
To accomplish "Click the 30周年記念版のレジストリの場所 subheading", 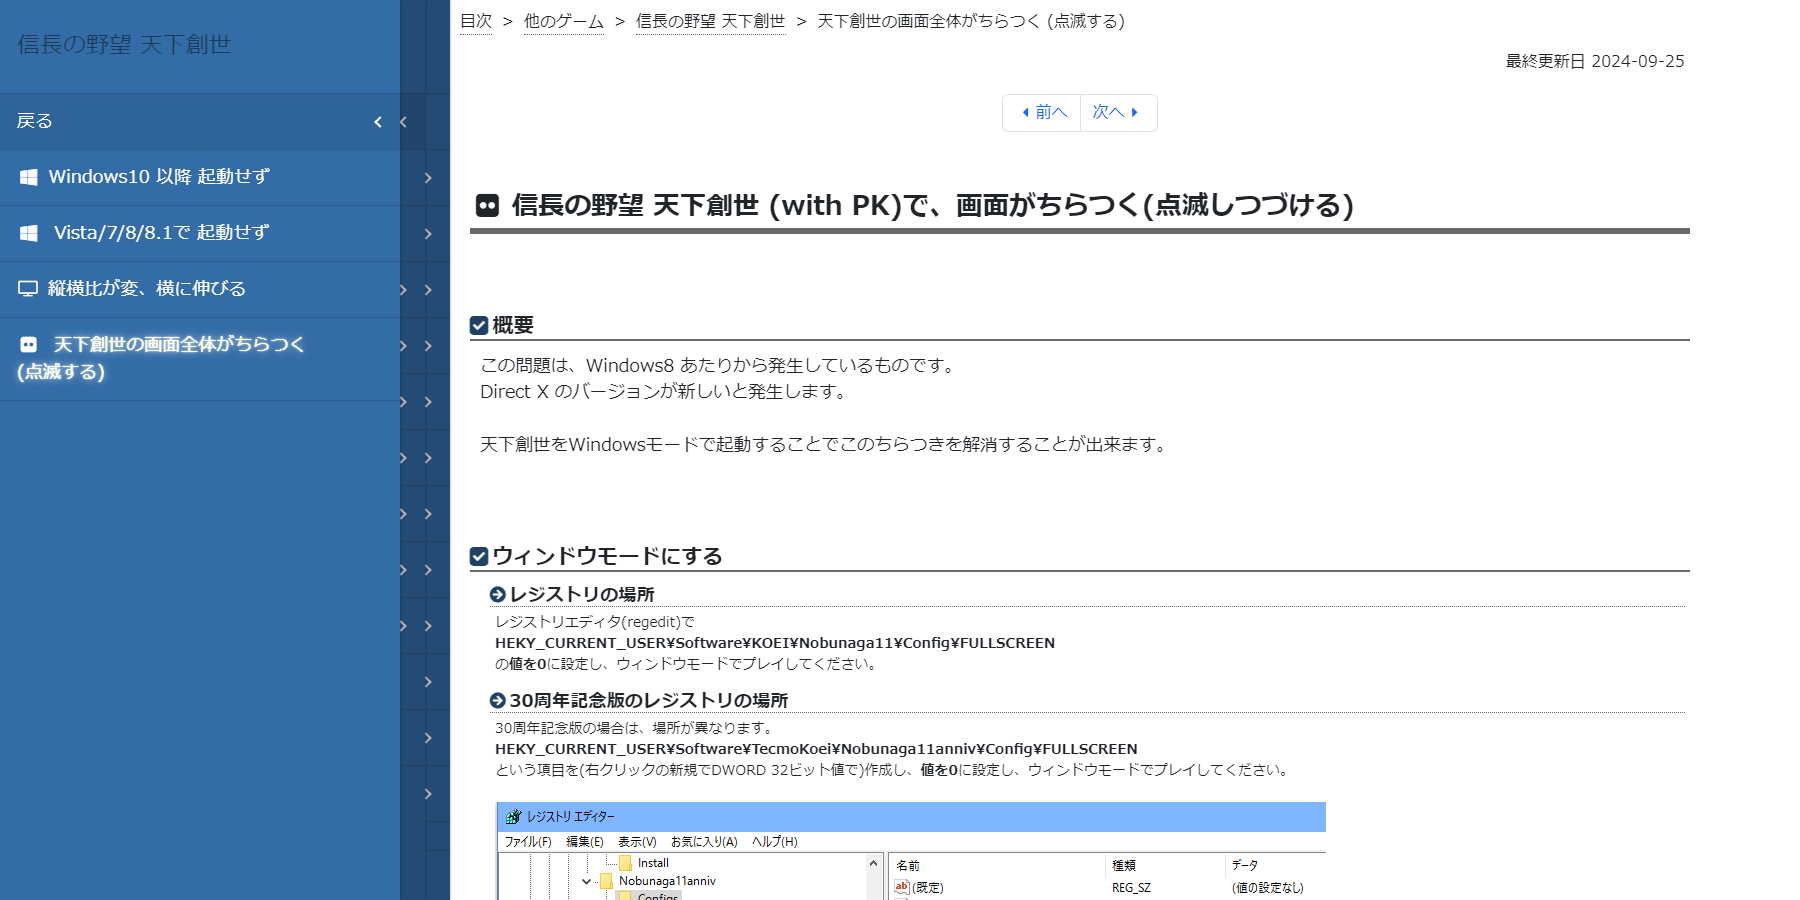I will pos(649,701).
